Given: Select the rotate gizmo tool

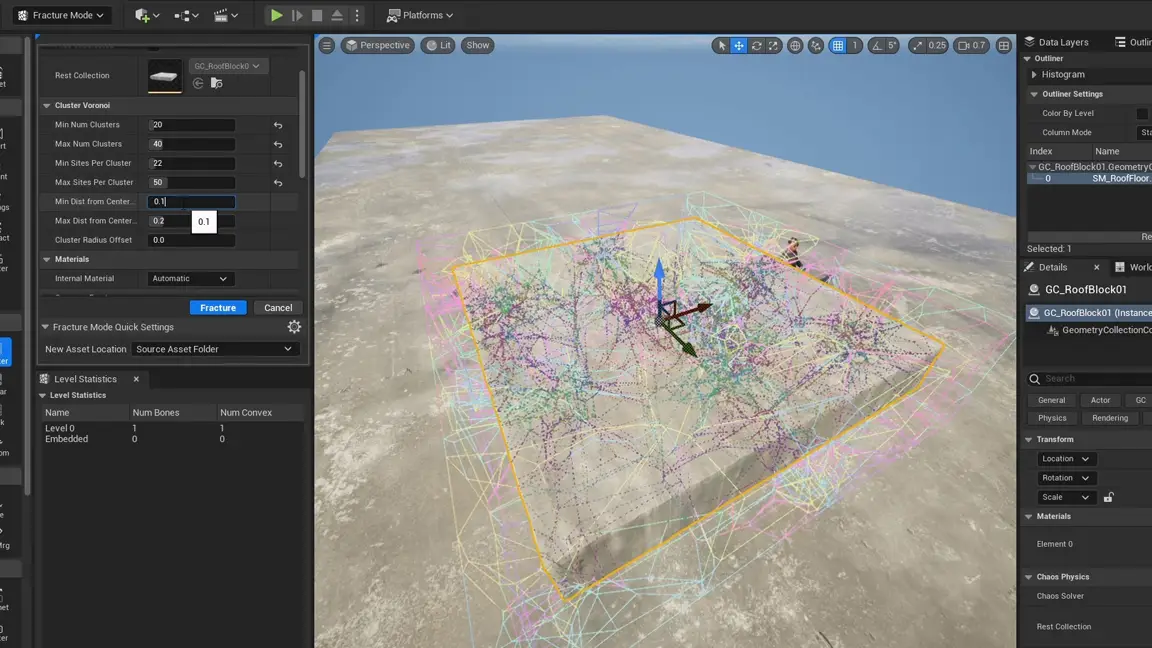Looking at the screenshot, I should click(756, 46).
